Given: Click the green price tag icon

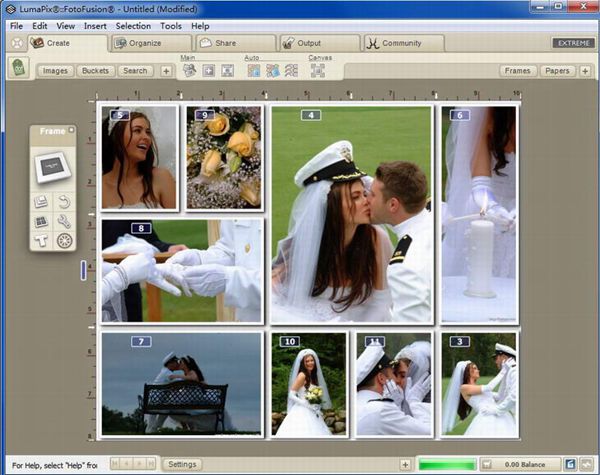Looking at the screenshot, I should tap(19, 68).
